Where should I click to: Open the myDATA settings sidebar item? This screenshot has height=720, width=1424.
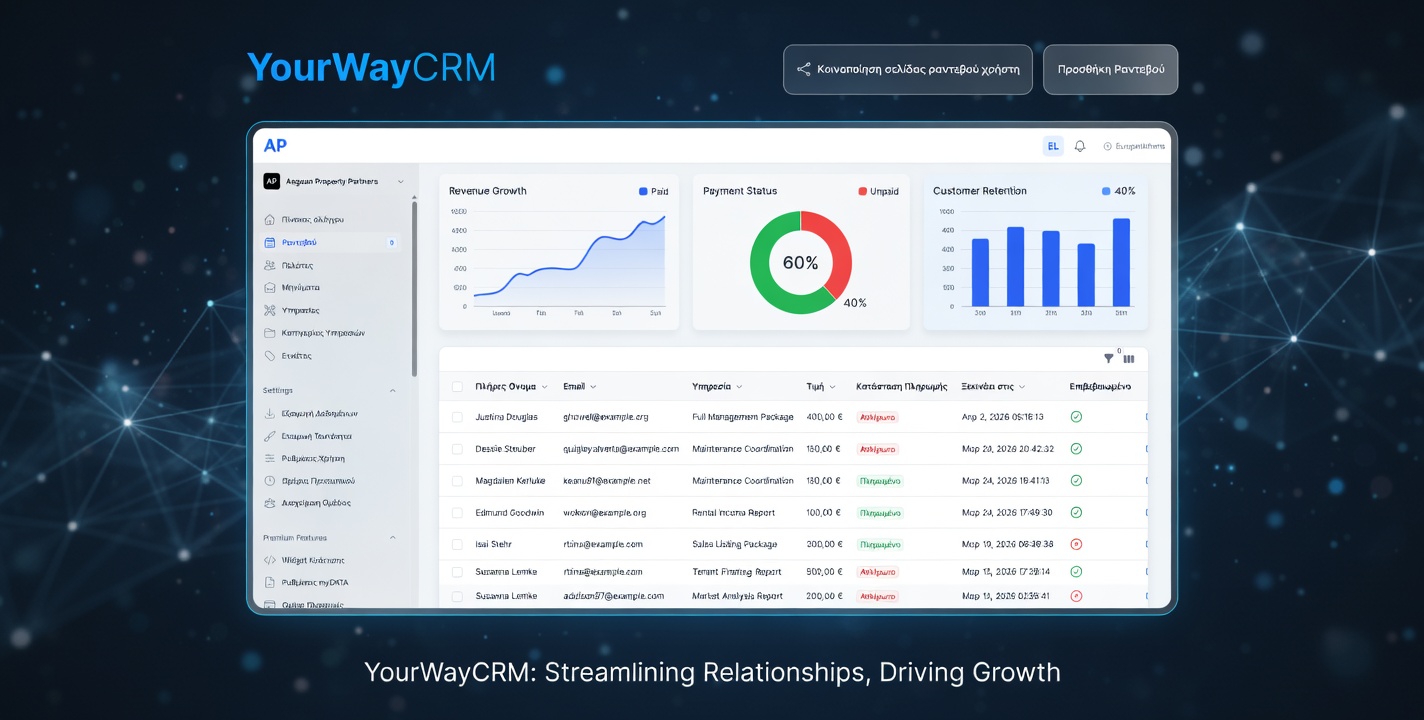314,582
